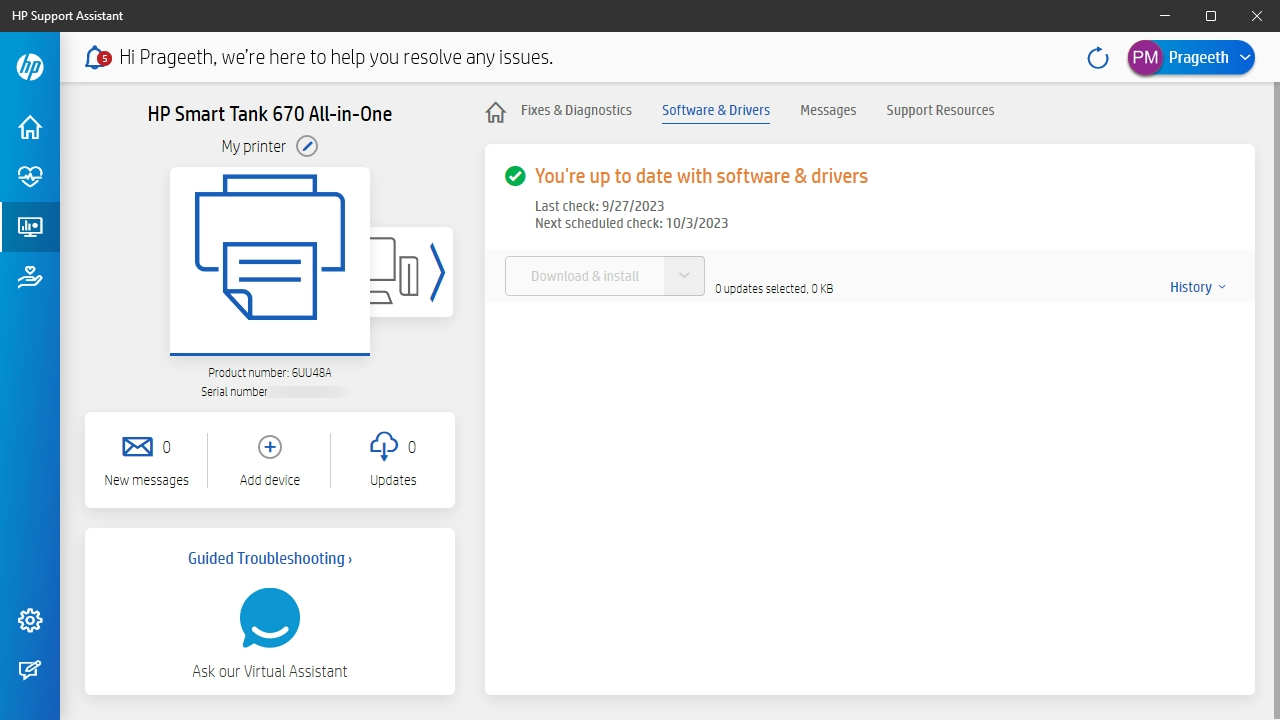Viewport: 1280px width, 720px height.
Task: Open the device health heart icon
Action: (x=30, y=177)
